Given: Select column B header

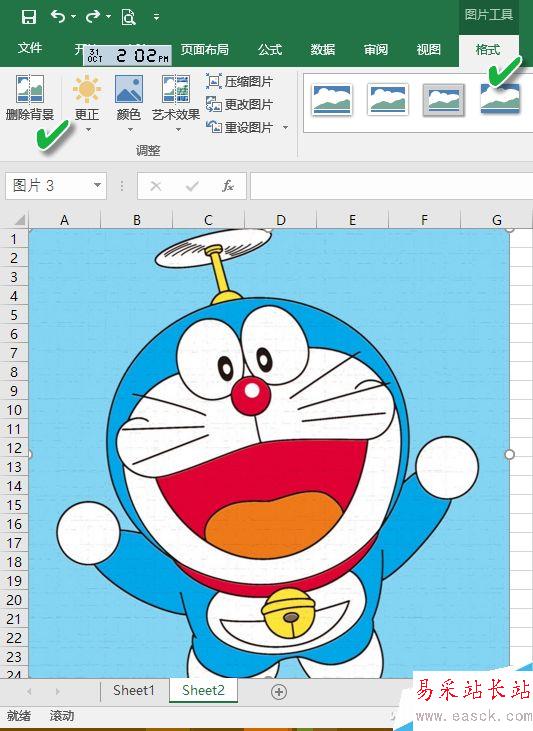Looking at the screenshot, I should [x=137, y=220].
